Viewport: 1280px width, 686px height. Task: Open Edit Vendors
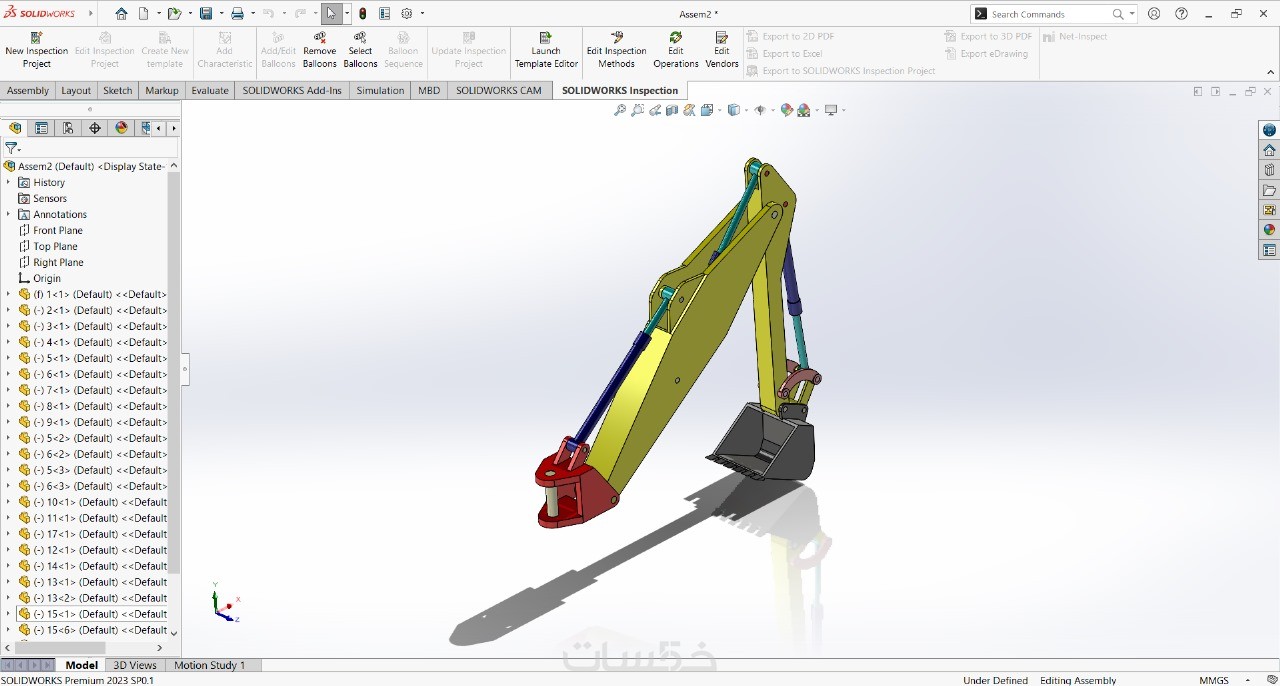[722, 50]
